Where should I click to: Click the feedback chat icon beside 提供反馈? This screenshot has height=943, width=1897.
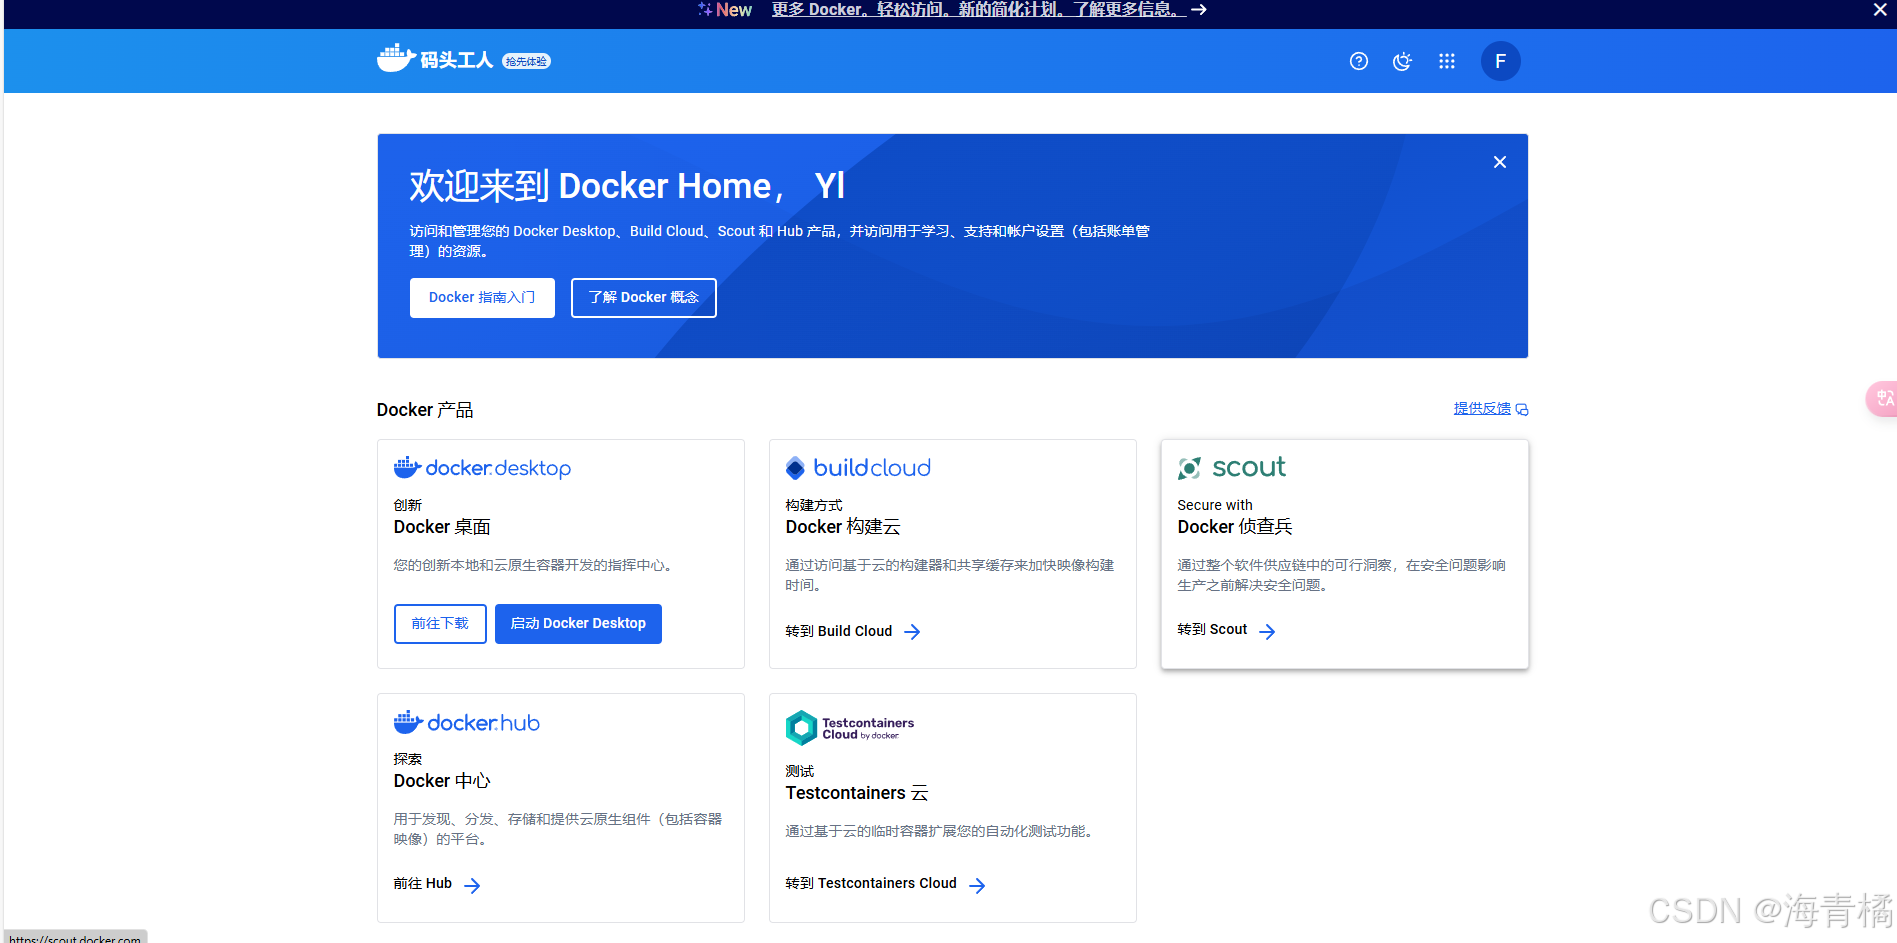(x=1522, y=410)
